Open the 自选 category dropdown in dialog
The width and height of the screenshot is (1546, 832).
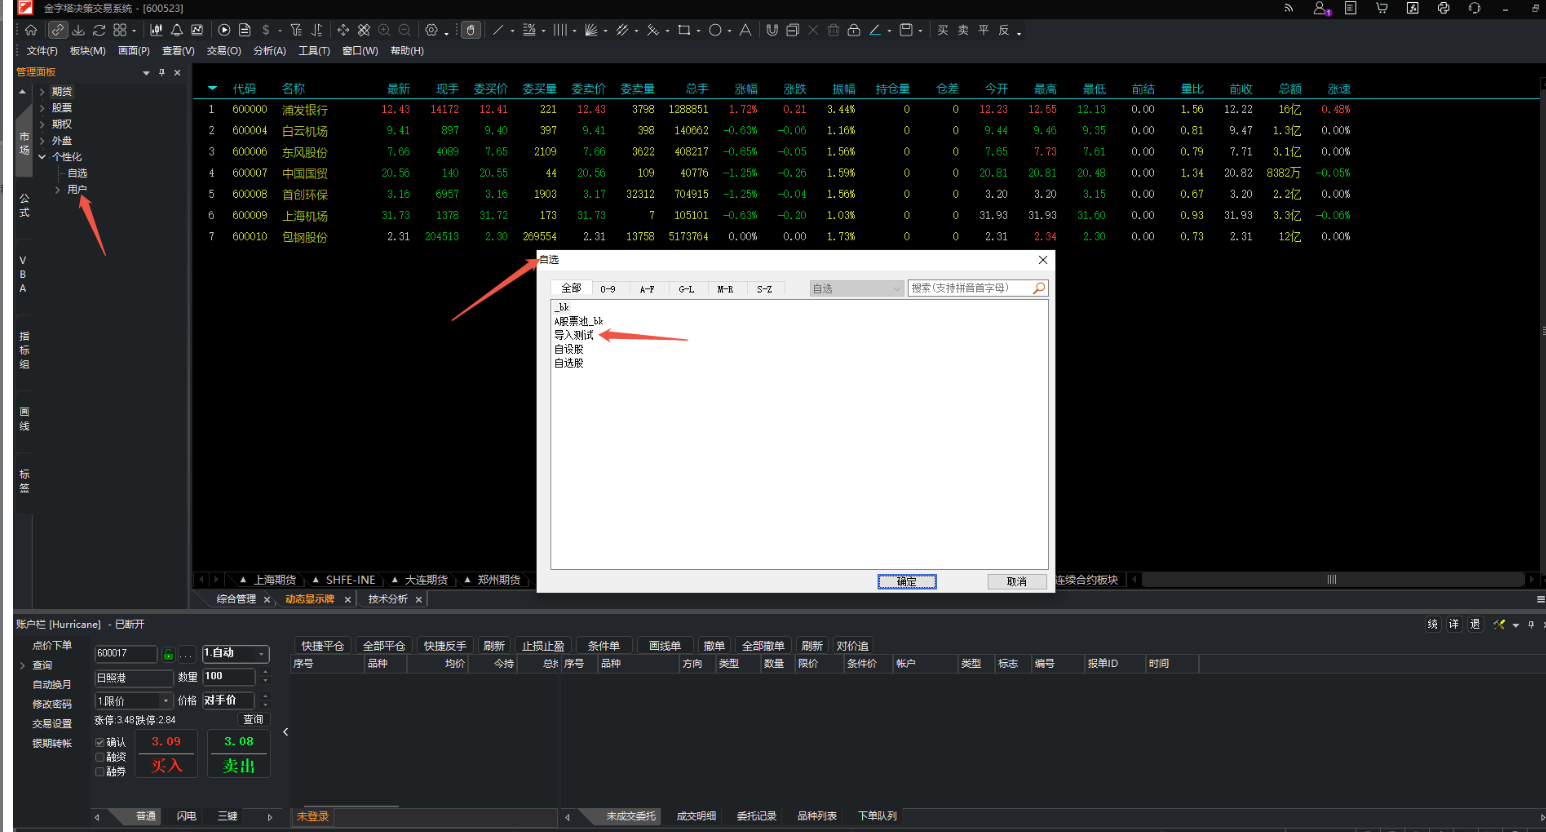click(x=857, y=288)
